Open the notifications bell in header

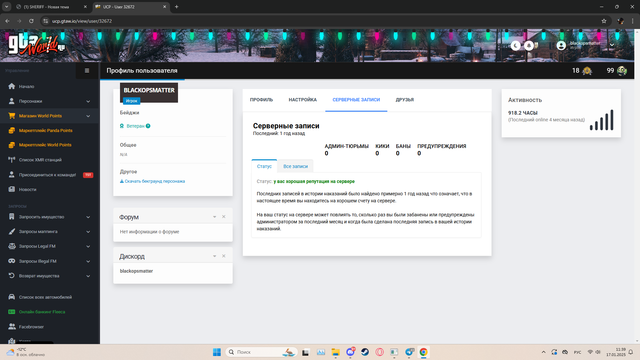coord(529,46)
